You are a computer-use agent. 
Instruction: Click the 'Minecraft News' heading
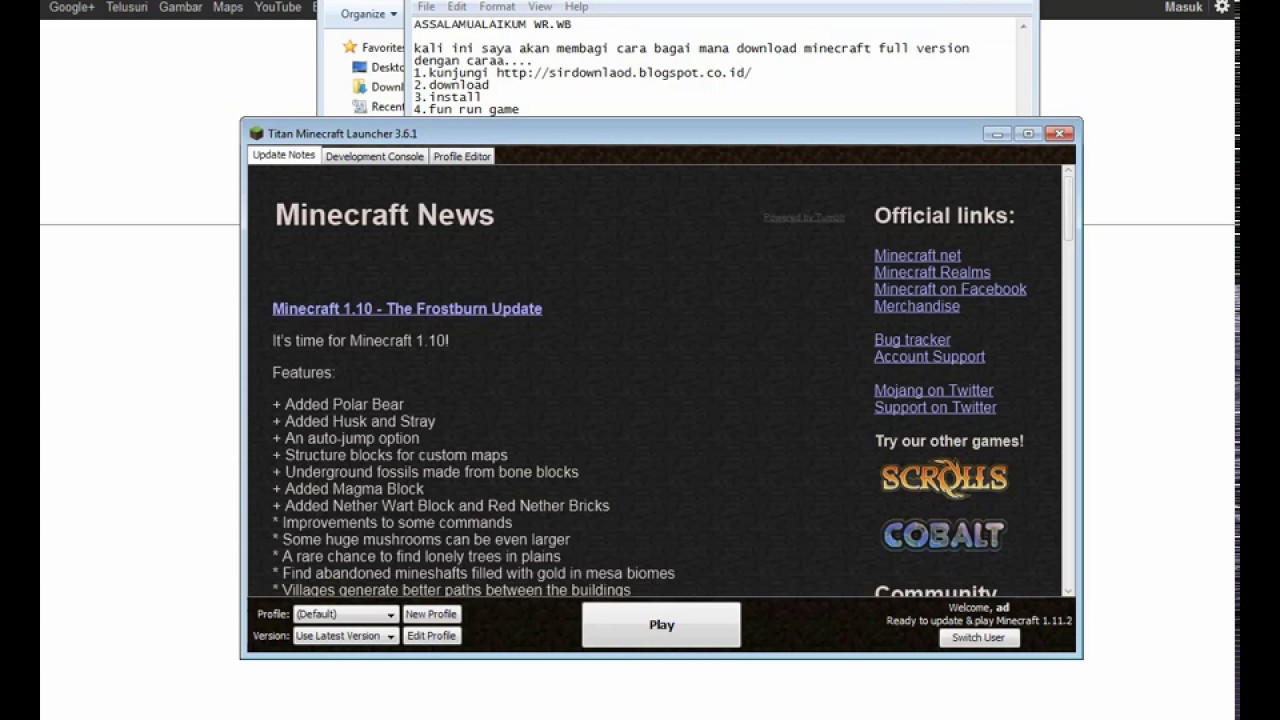click(x=384, y=215)
